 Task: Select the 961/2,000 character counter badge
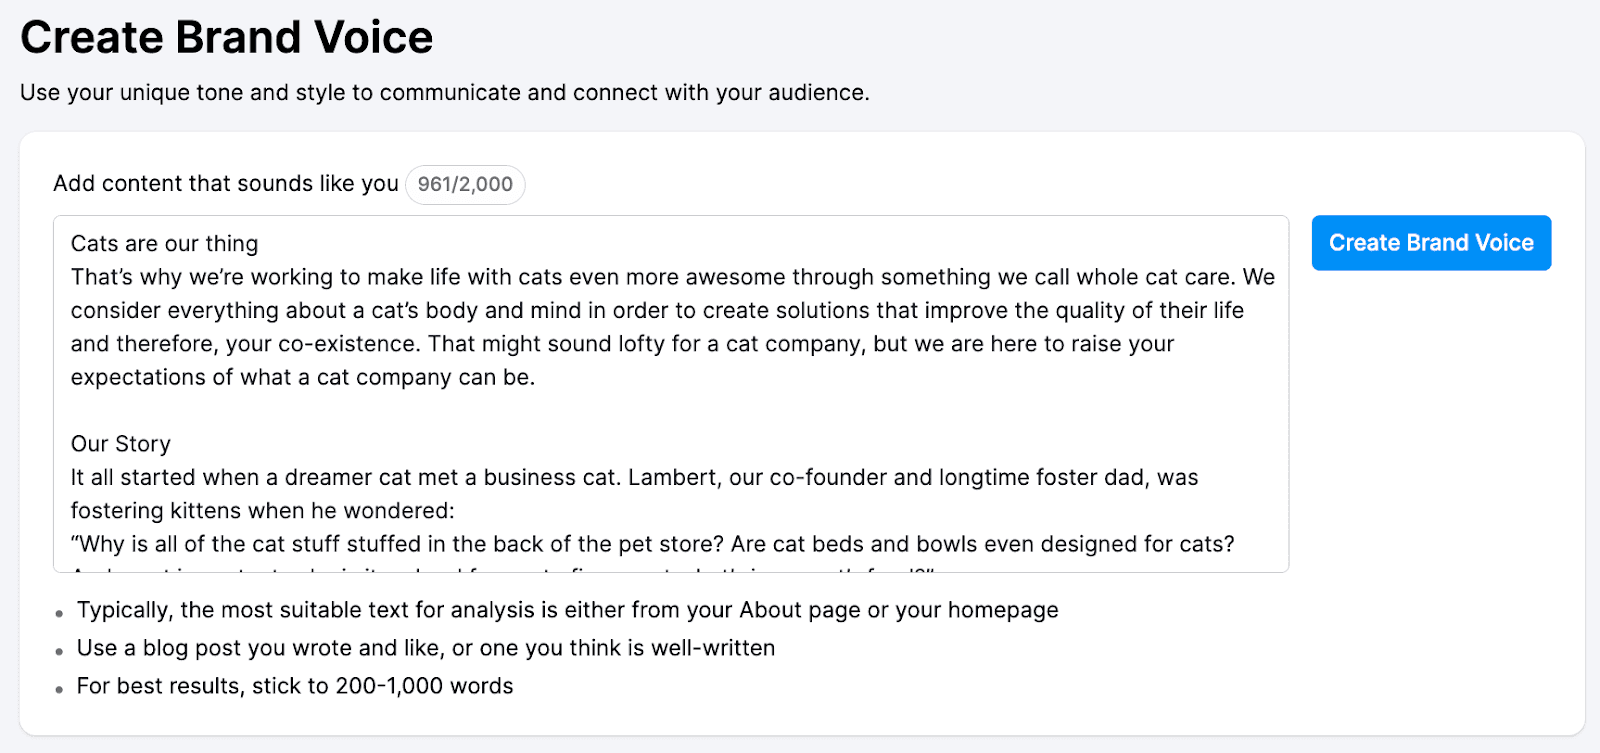pos(465,184)
